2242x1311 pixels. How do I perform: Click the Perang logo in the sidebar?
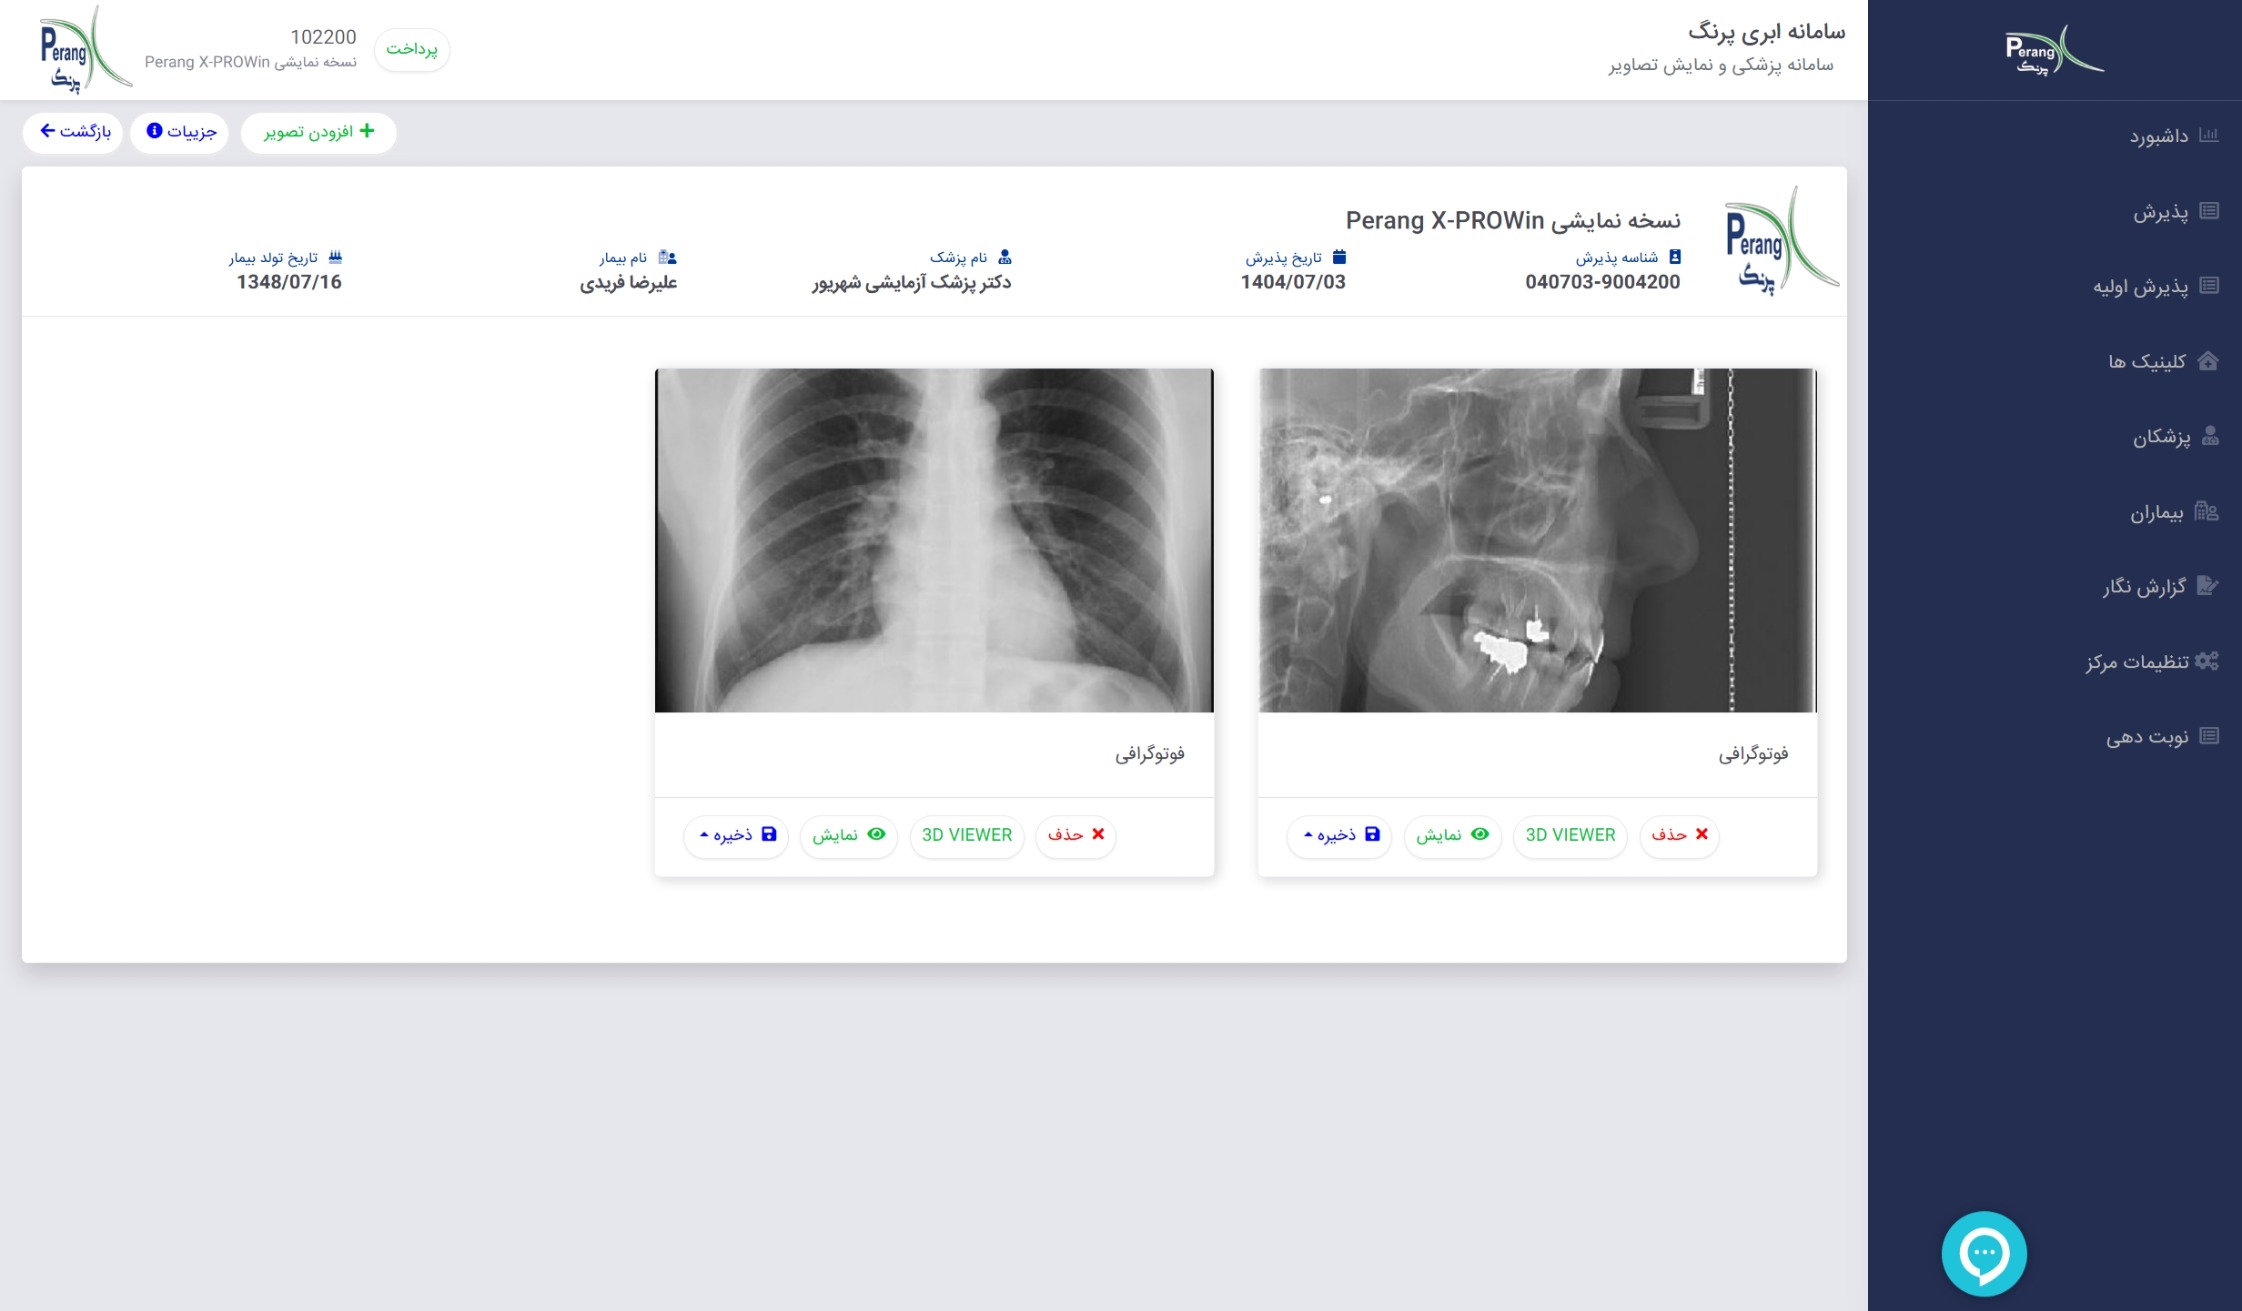pyautogui.click(x=2053, y=50)
